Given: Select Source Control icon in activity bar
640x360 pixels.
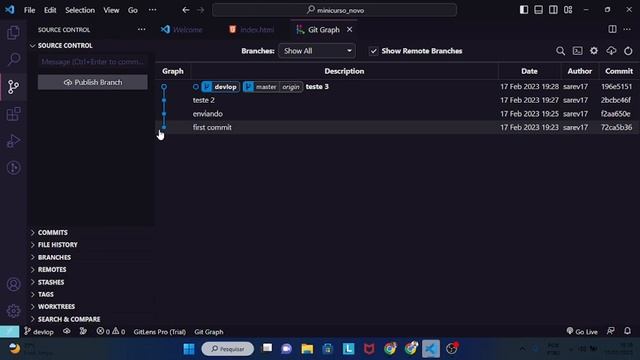Looking at the screenshot, I should tap(13, 87).
